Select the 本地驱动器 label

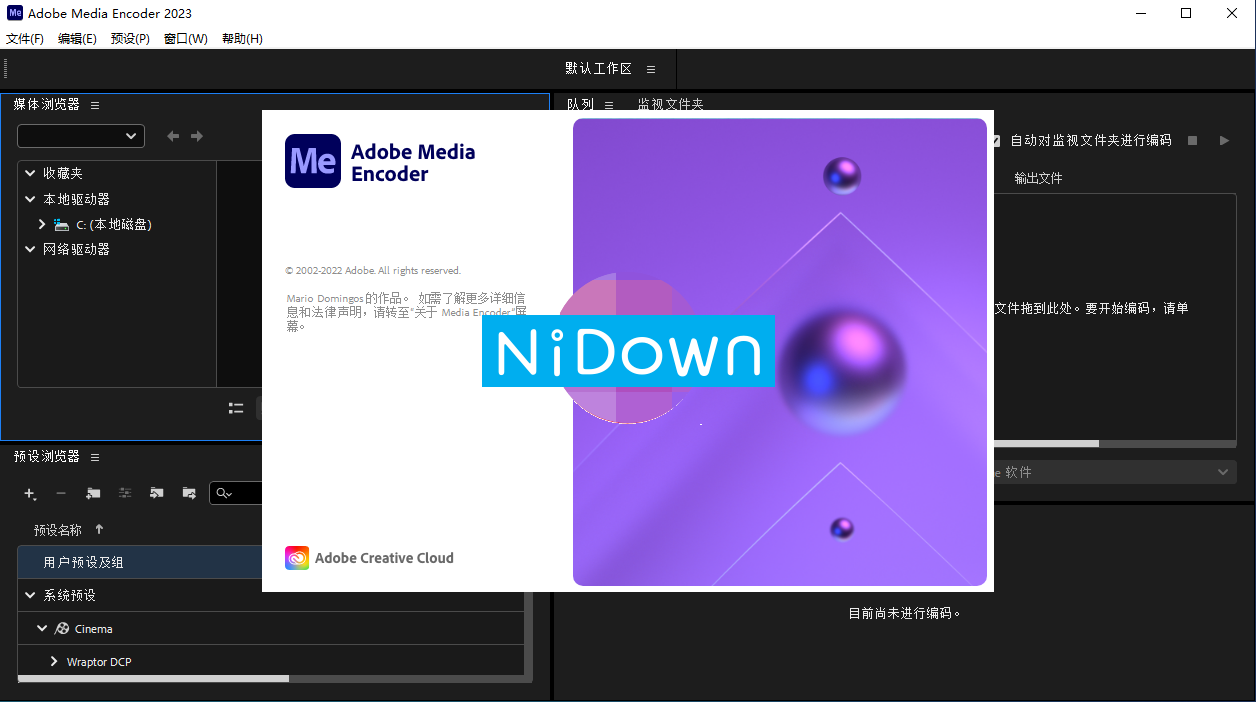[76, 199]
